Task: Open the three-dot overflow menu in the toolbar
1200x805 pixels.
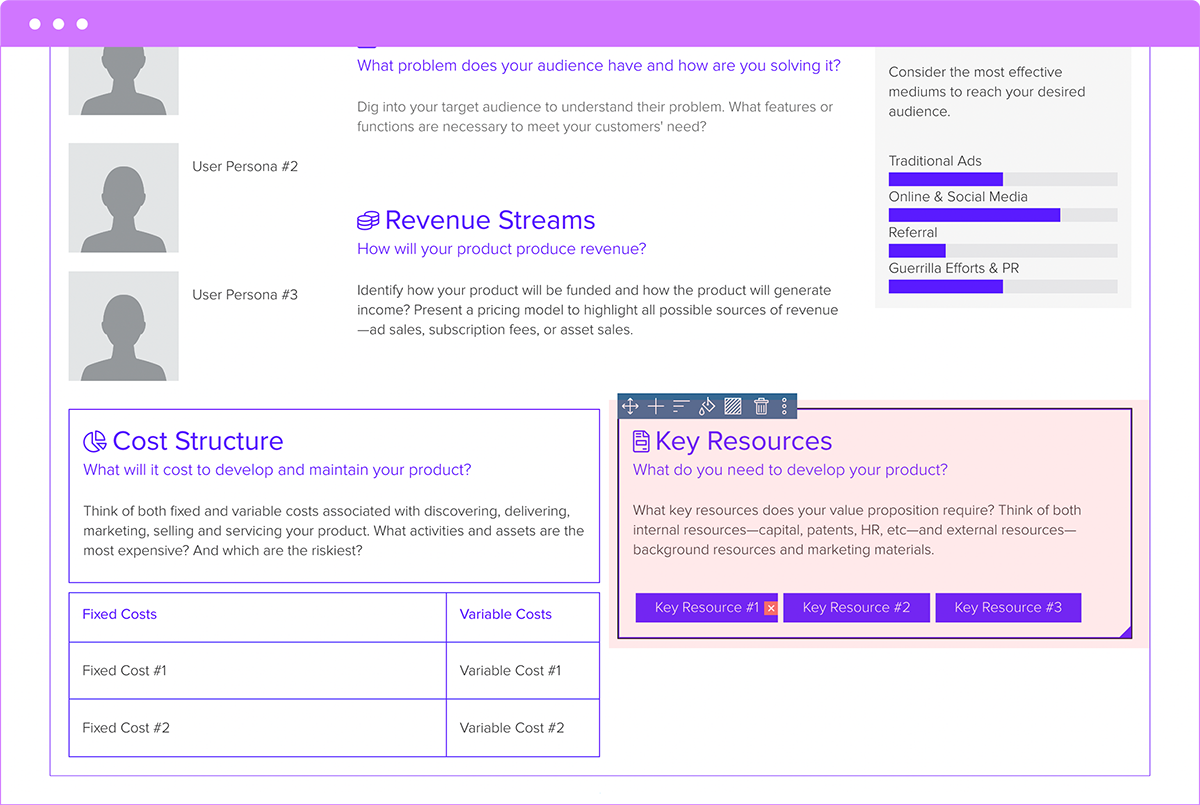Action: coord(786,406)
